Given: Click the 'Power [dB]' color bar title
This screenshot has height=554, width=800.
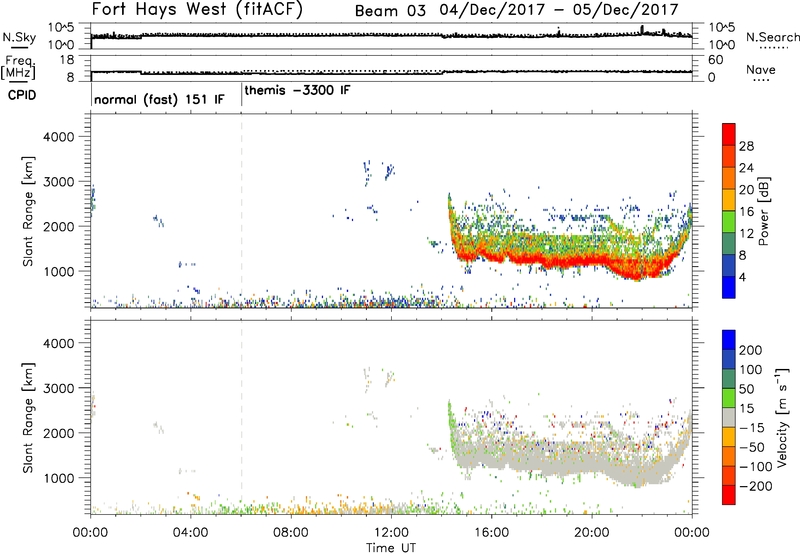Looking at the screenshot, I should coord(763,211).
